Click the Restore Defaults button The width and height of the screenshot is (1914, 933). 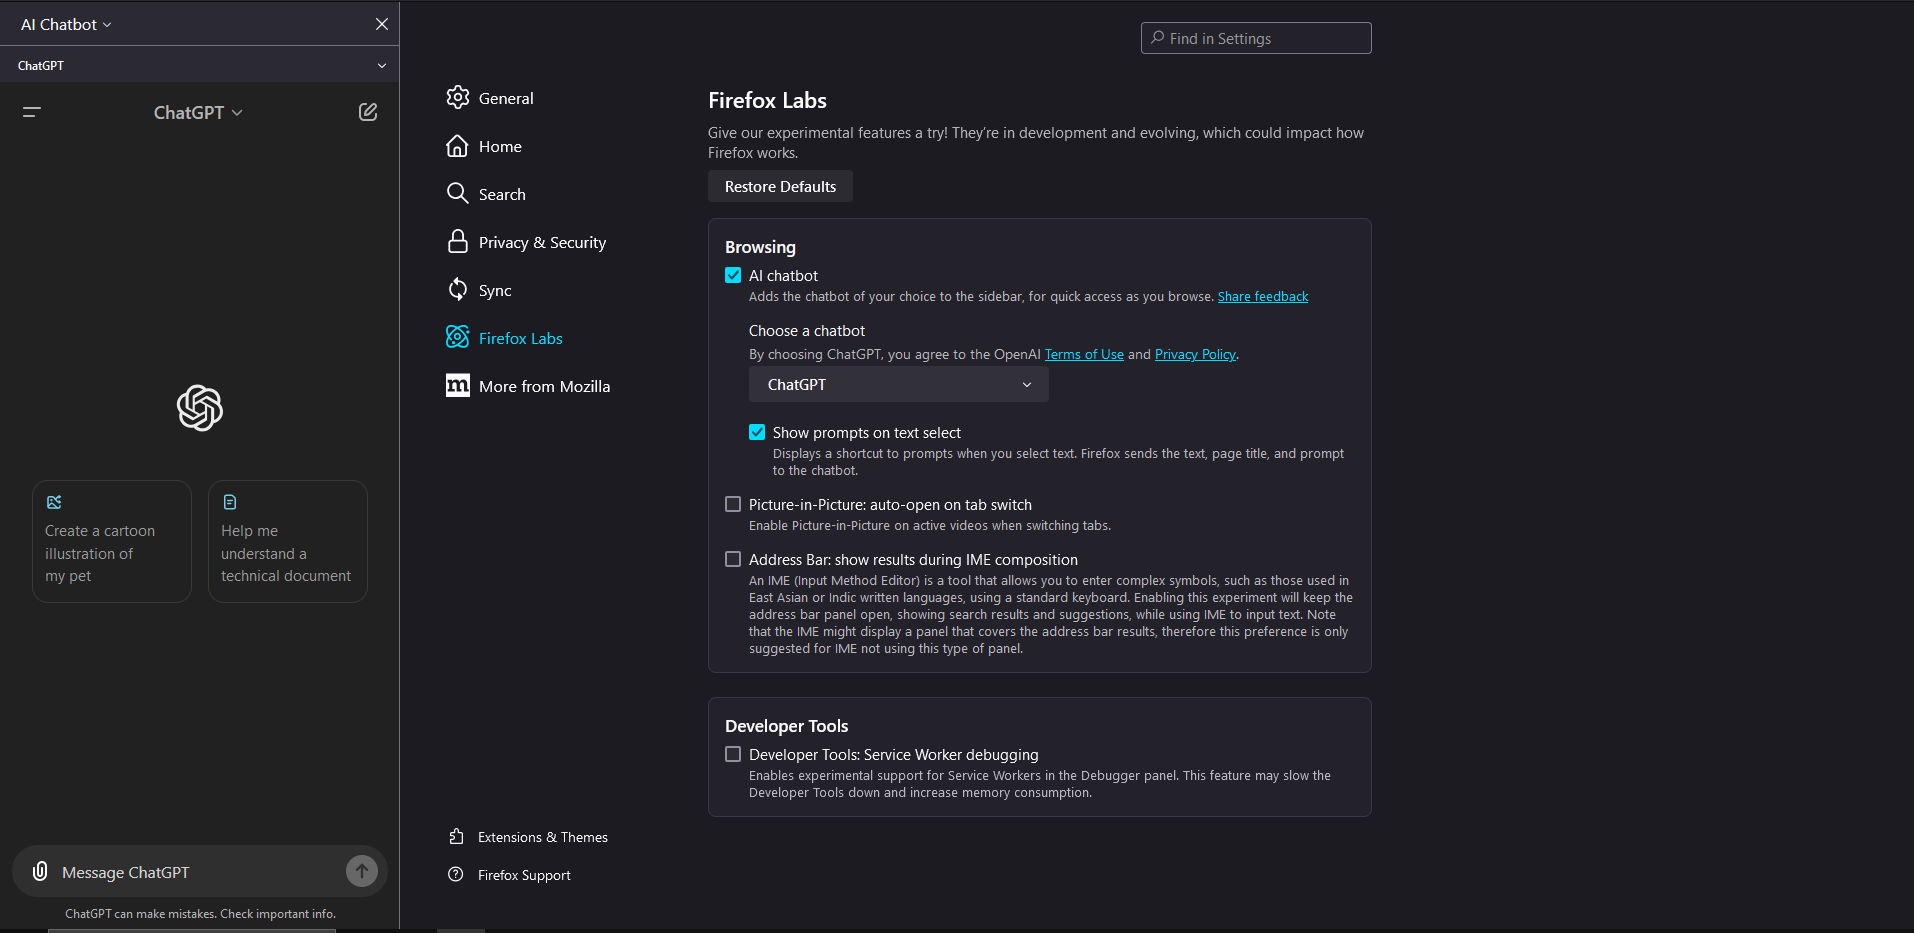coord(780,187)
